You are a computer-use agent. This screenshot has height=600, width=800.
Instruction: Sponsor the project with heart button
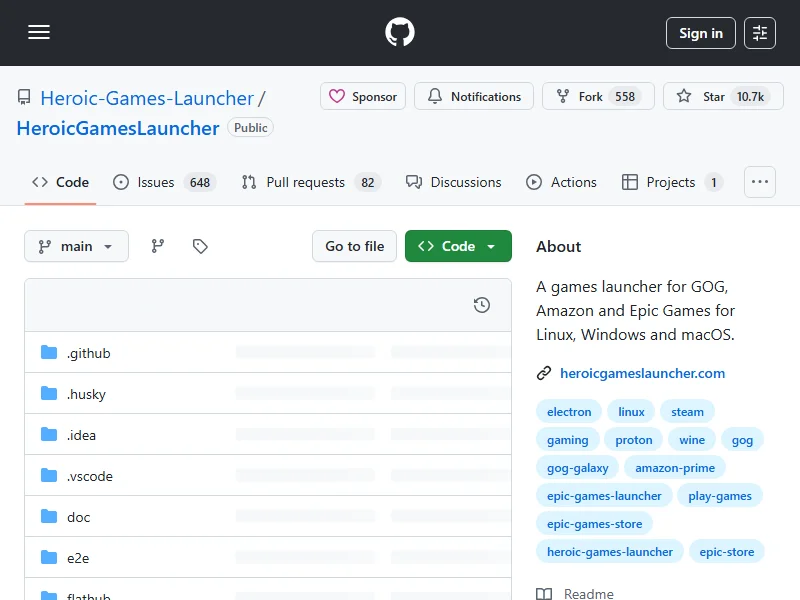[x=363, y=97]
